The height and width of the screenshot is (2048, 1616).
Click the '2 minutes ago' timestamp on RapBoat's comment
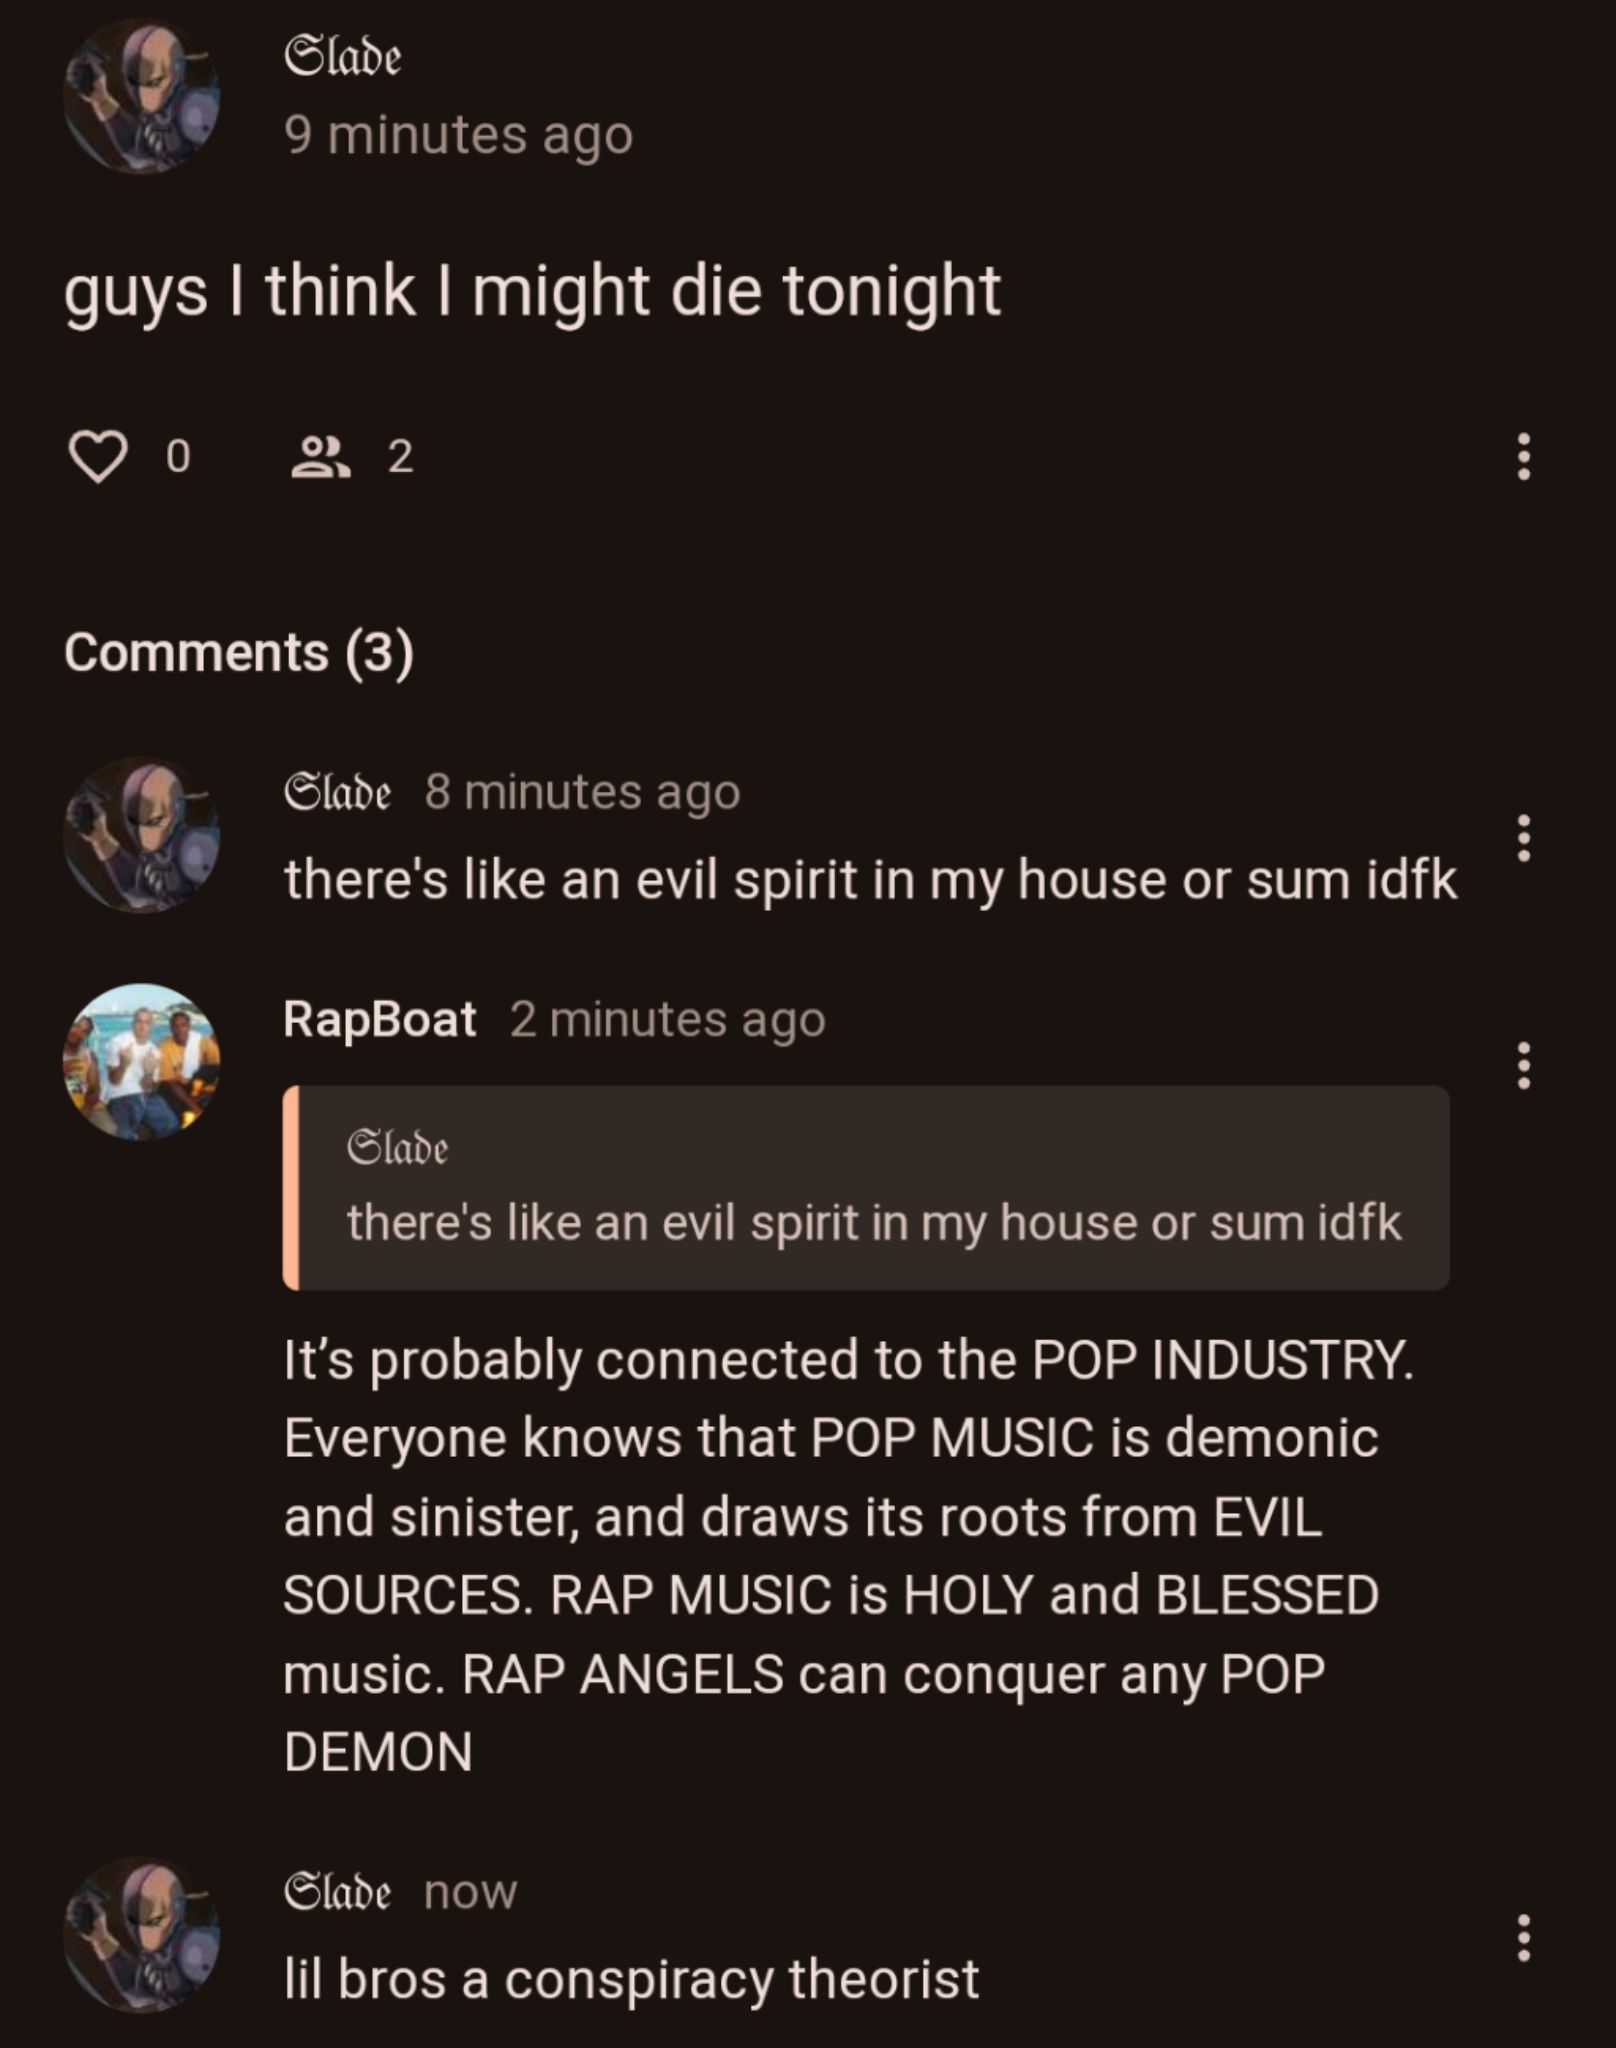[x=668, y=1020]
